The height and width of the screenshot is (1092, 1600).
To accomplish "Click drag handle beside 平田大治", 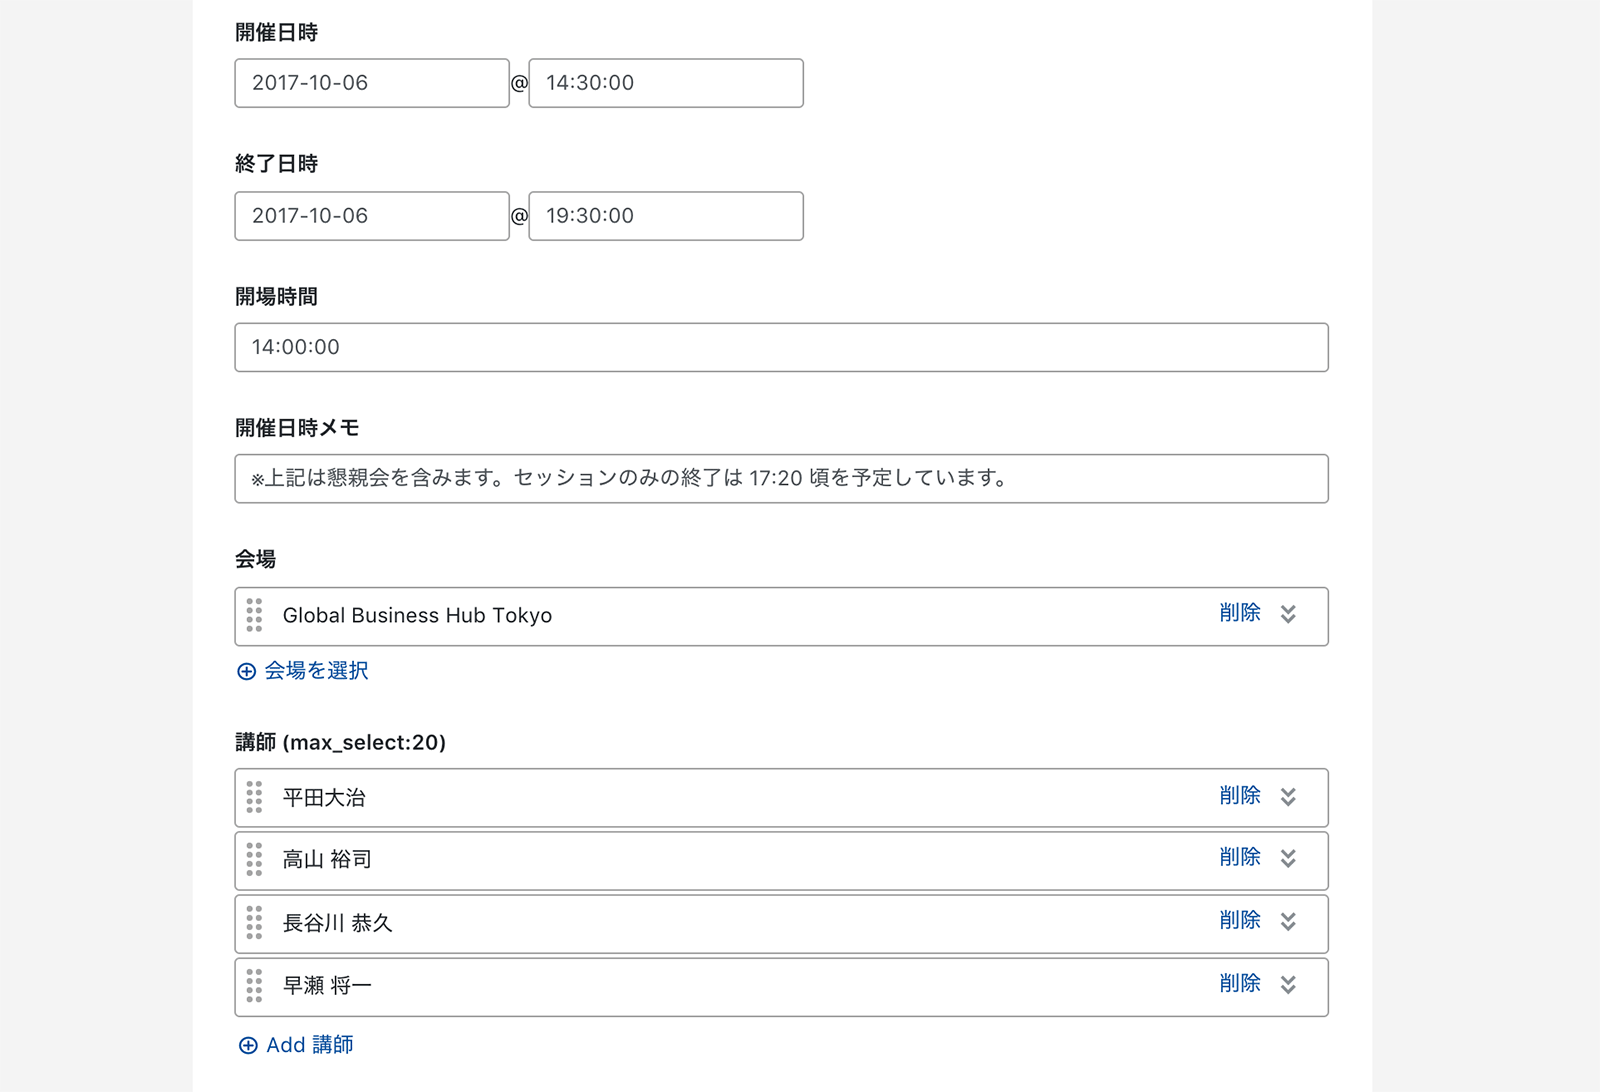I will 254,797.
